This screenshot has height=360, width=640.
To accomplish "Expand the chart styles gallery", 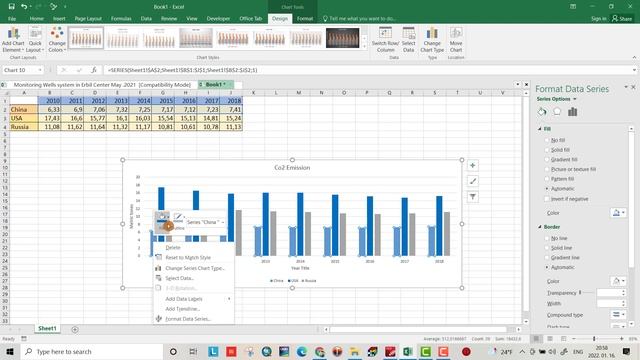I will (364, 47).
